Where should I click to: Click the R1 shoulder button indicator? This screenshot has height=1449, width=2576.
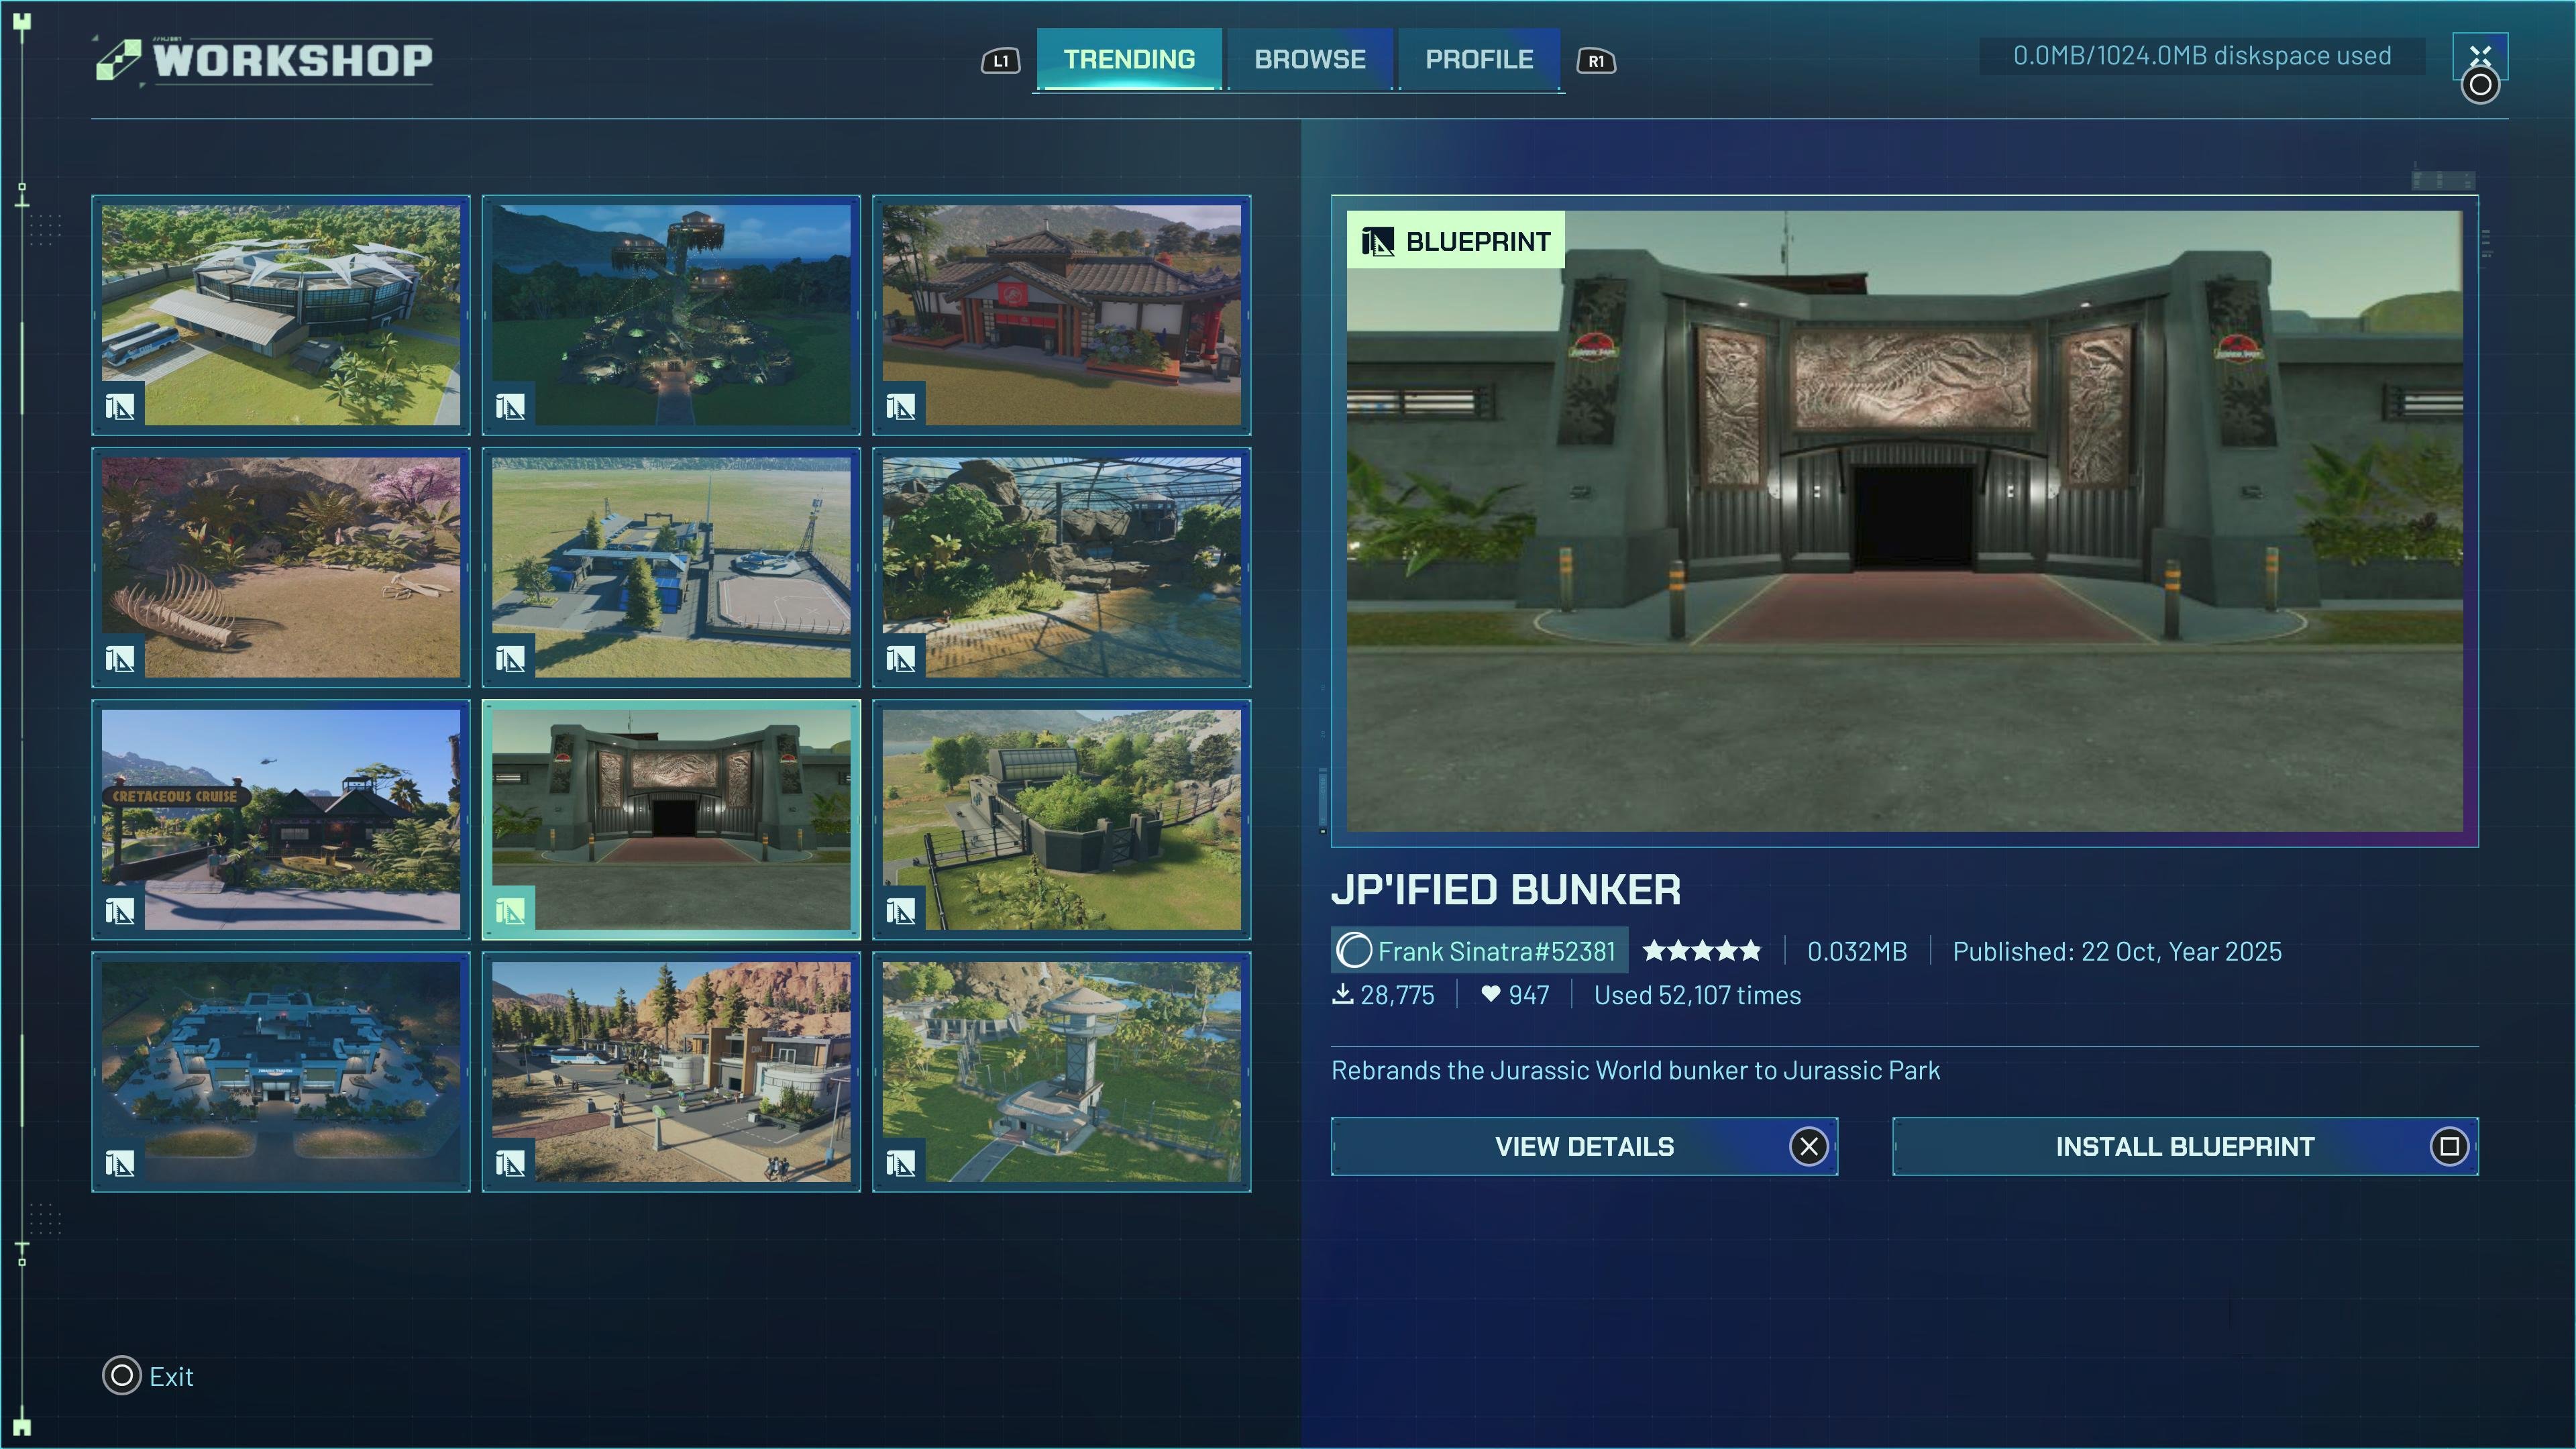pyautogui.click(x=1596, y=60)
